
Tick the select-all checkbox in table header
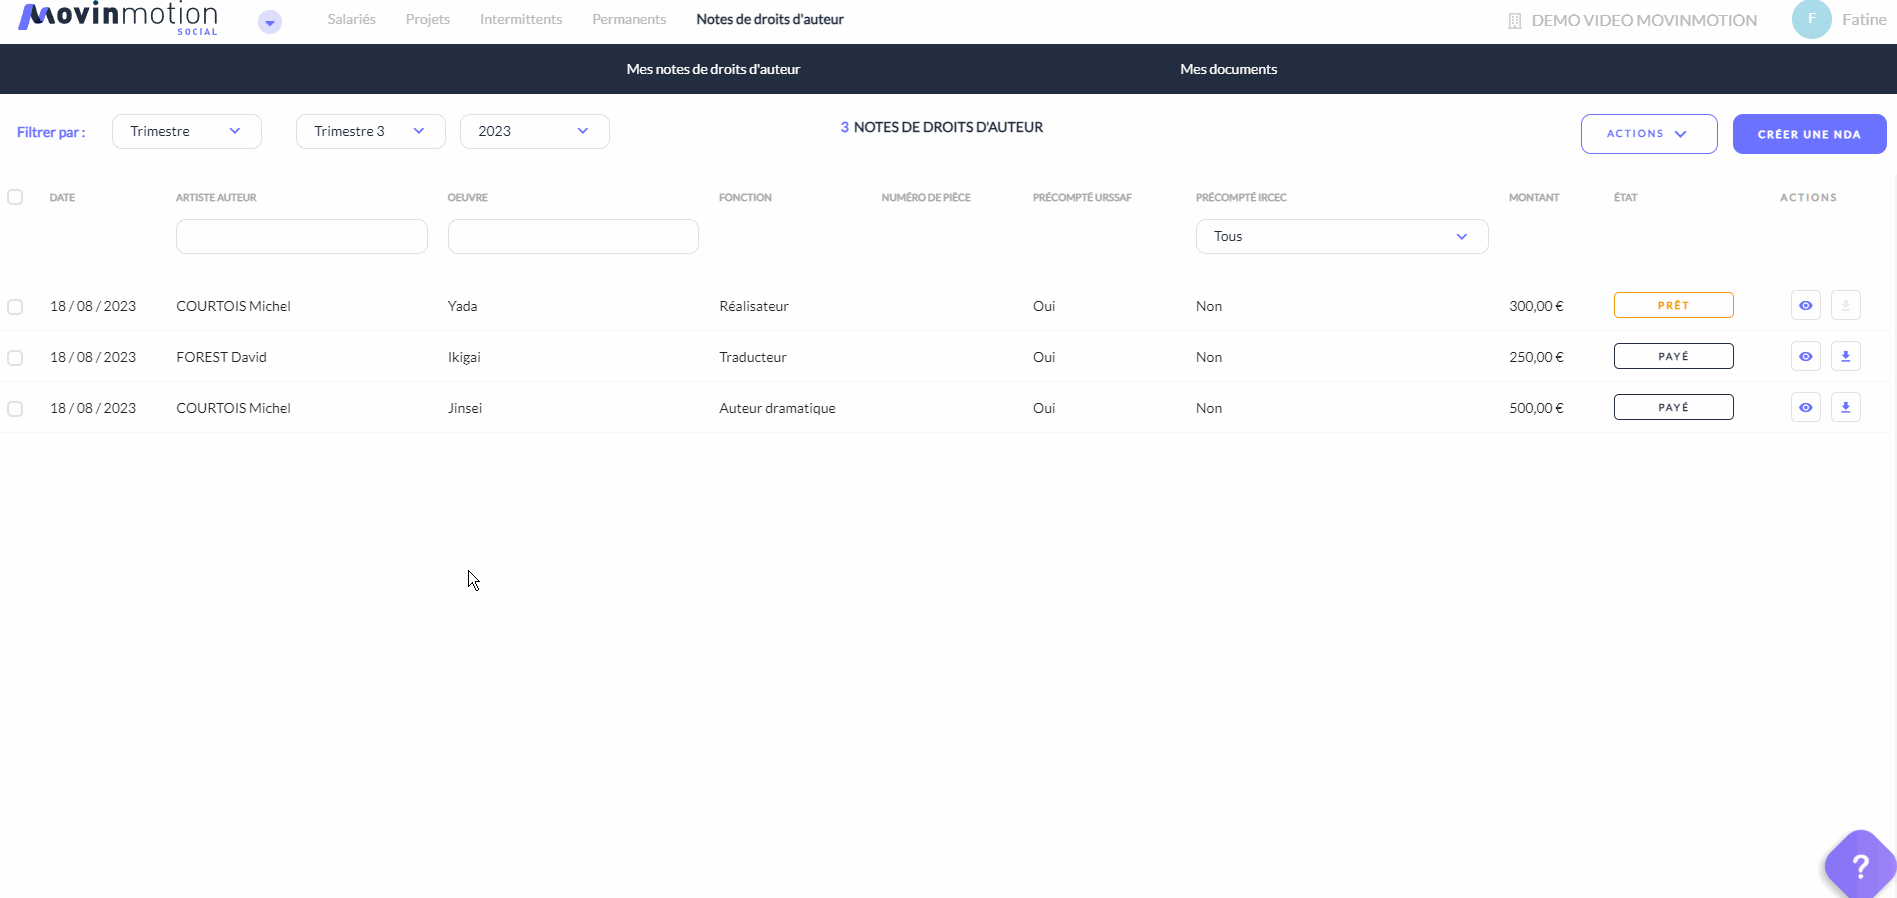click(15, 197)
